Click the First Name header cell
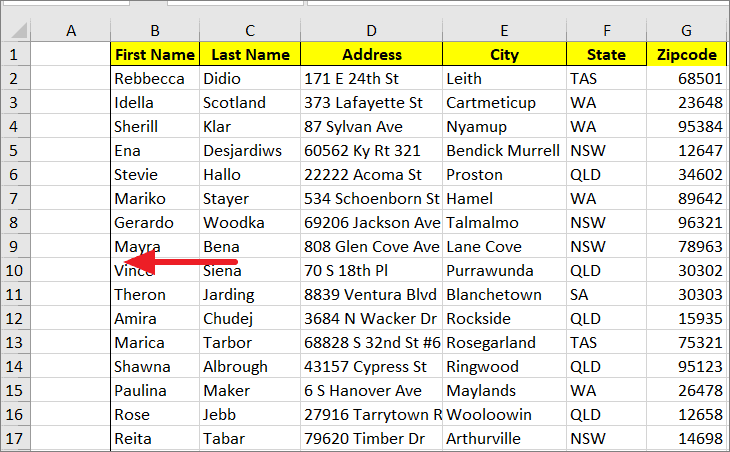This screenshot has height=452, width=730. click(155, 54)
